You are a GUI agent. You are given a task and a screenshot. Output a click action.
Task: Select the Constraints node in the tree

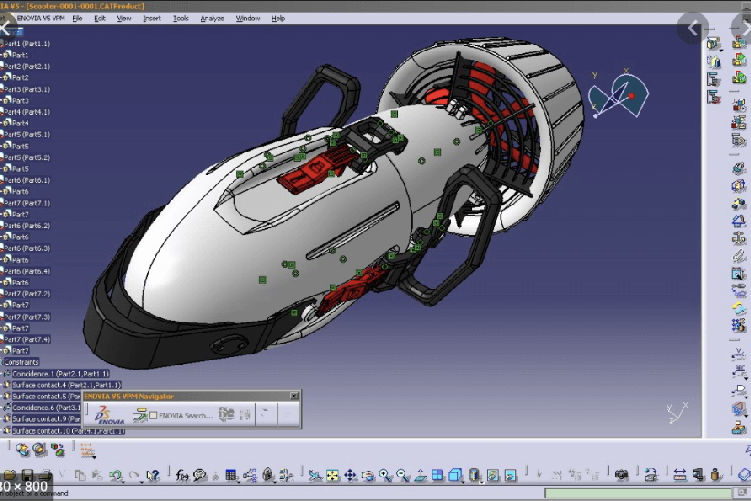[24, 362]
